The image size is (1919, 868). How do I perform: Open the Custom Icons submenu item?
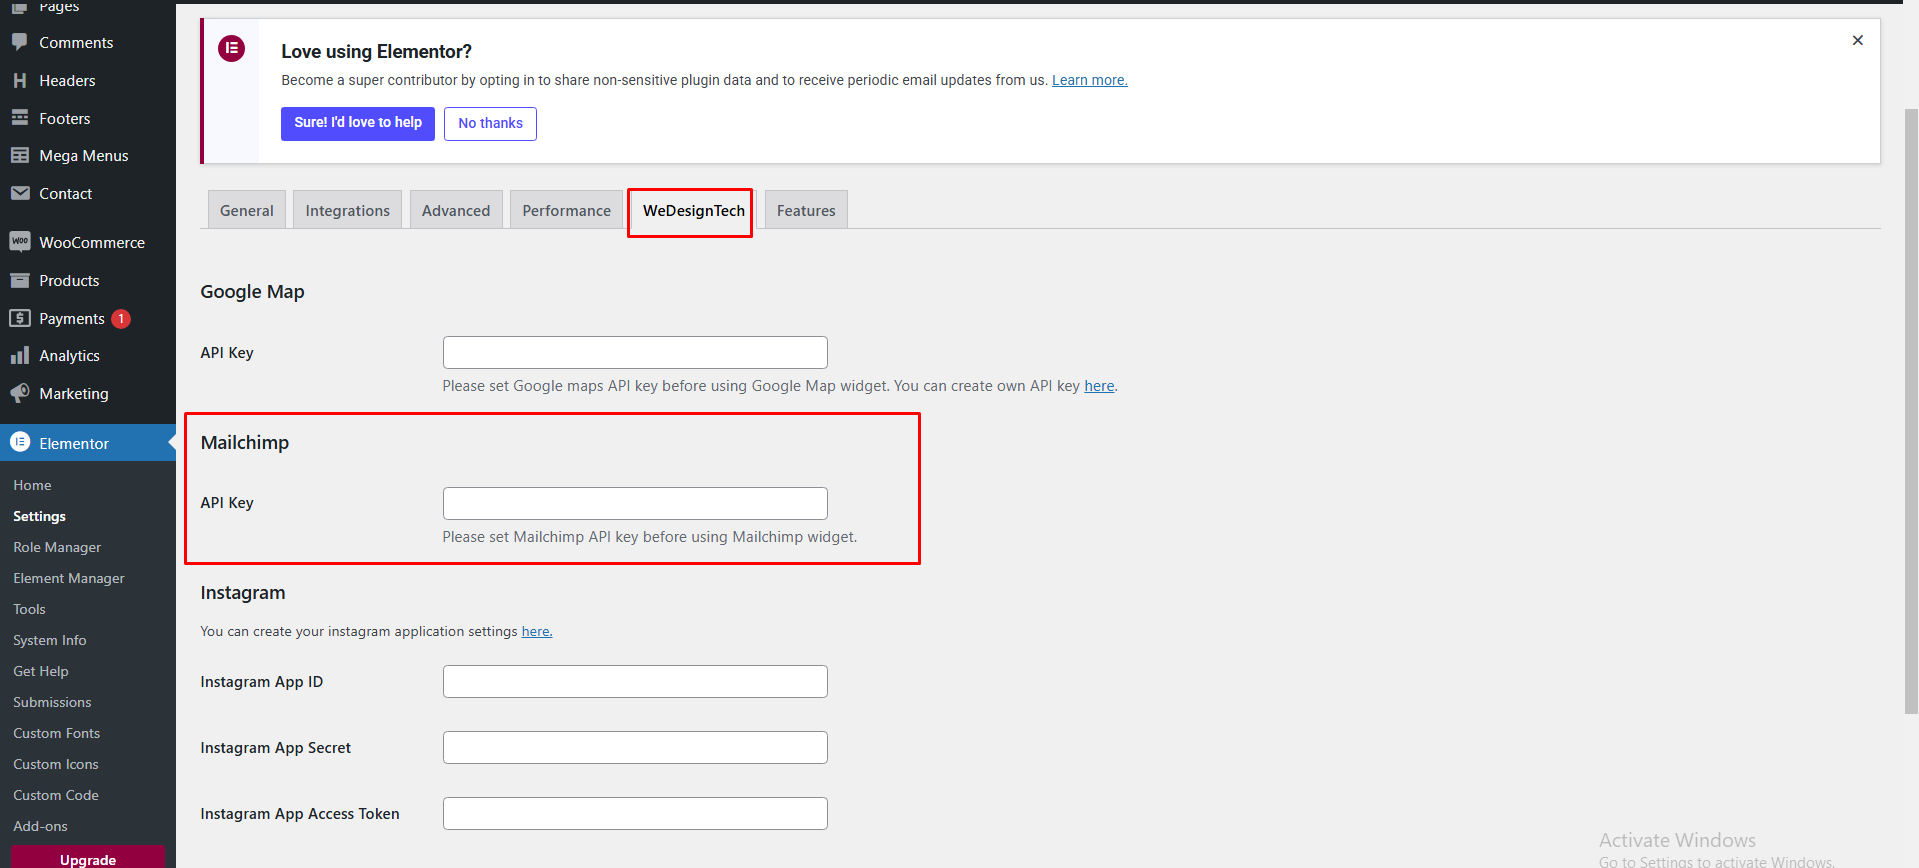tap(56, 764)
